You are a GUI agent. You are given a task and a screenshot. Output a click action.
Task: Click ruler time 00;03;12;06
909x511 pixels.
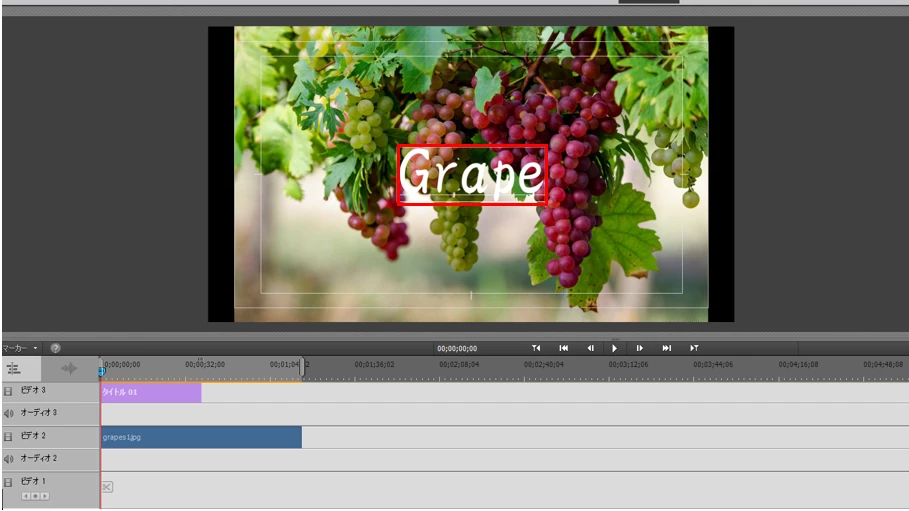pos(628,364)
